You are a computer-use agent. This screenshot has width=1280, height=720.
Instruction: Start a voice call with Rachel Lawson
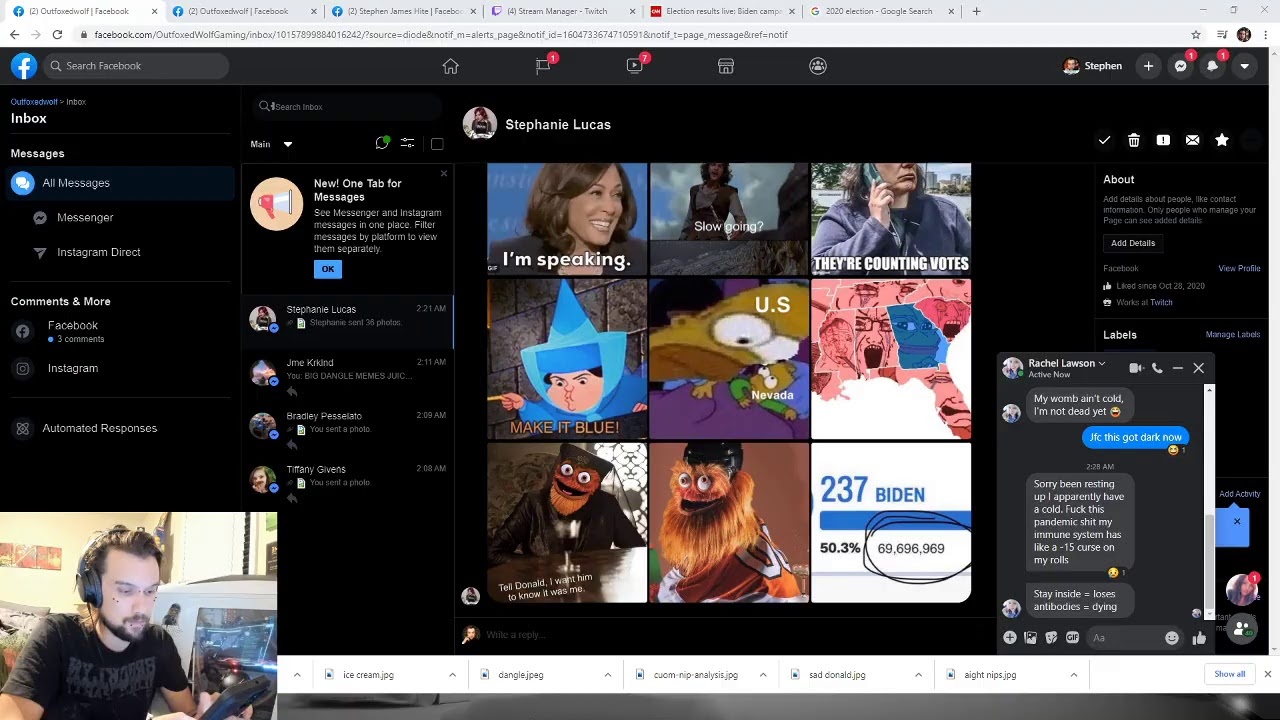point(1157,368)
